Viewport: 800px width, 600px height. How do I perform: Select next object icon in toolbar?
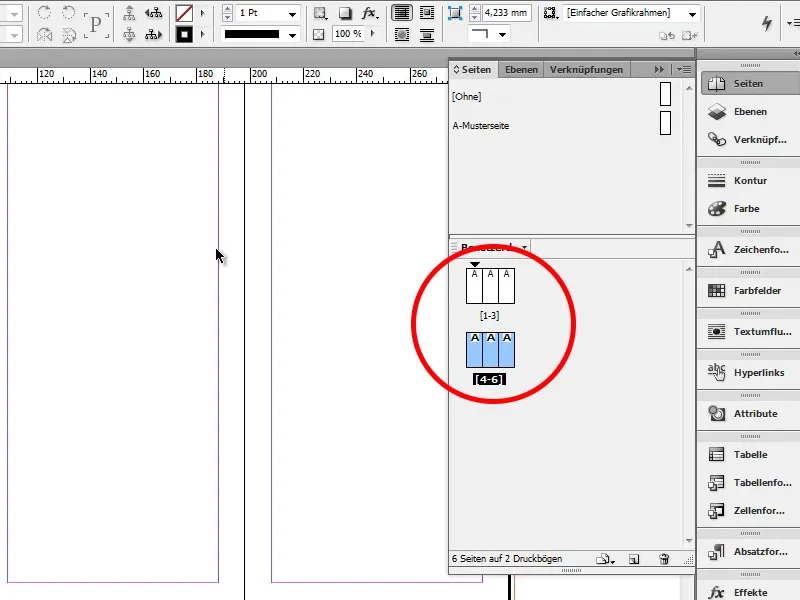coord(153,35)
